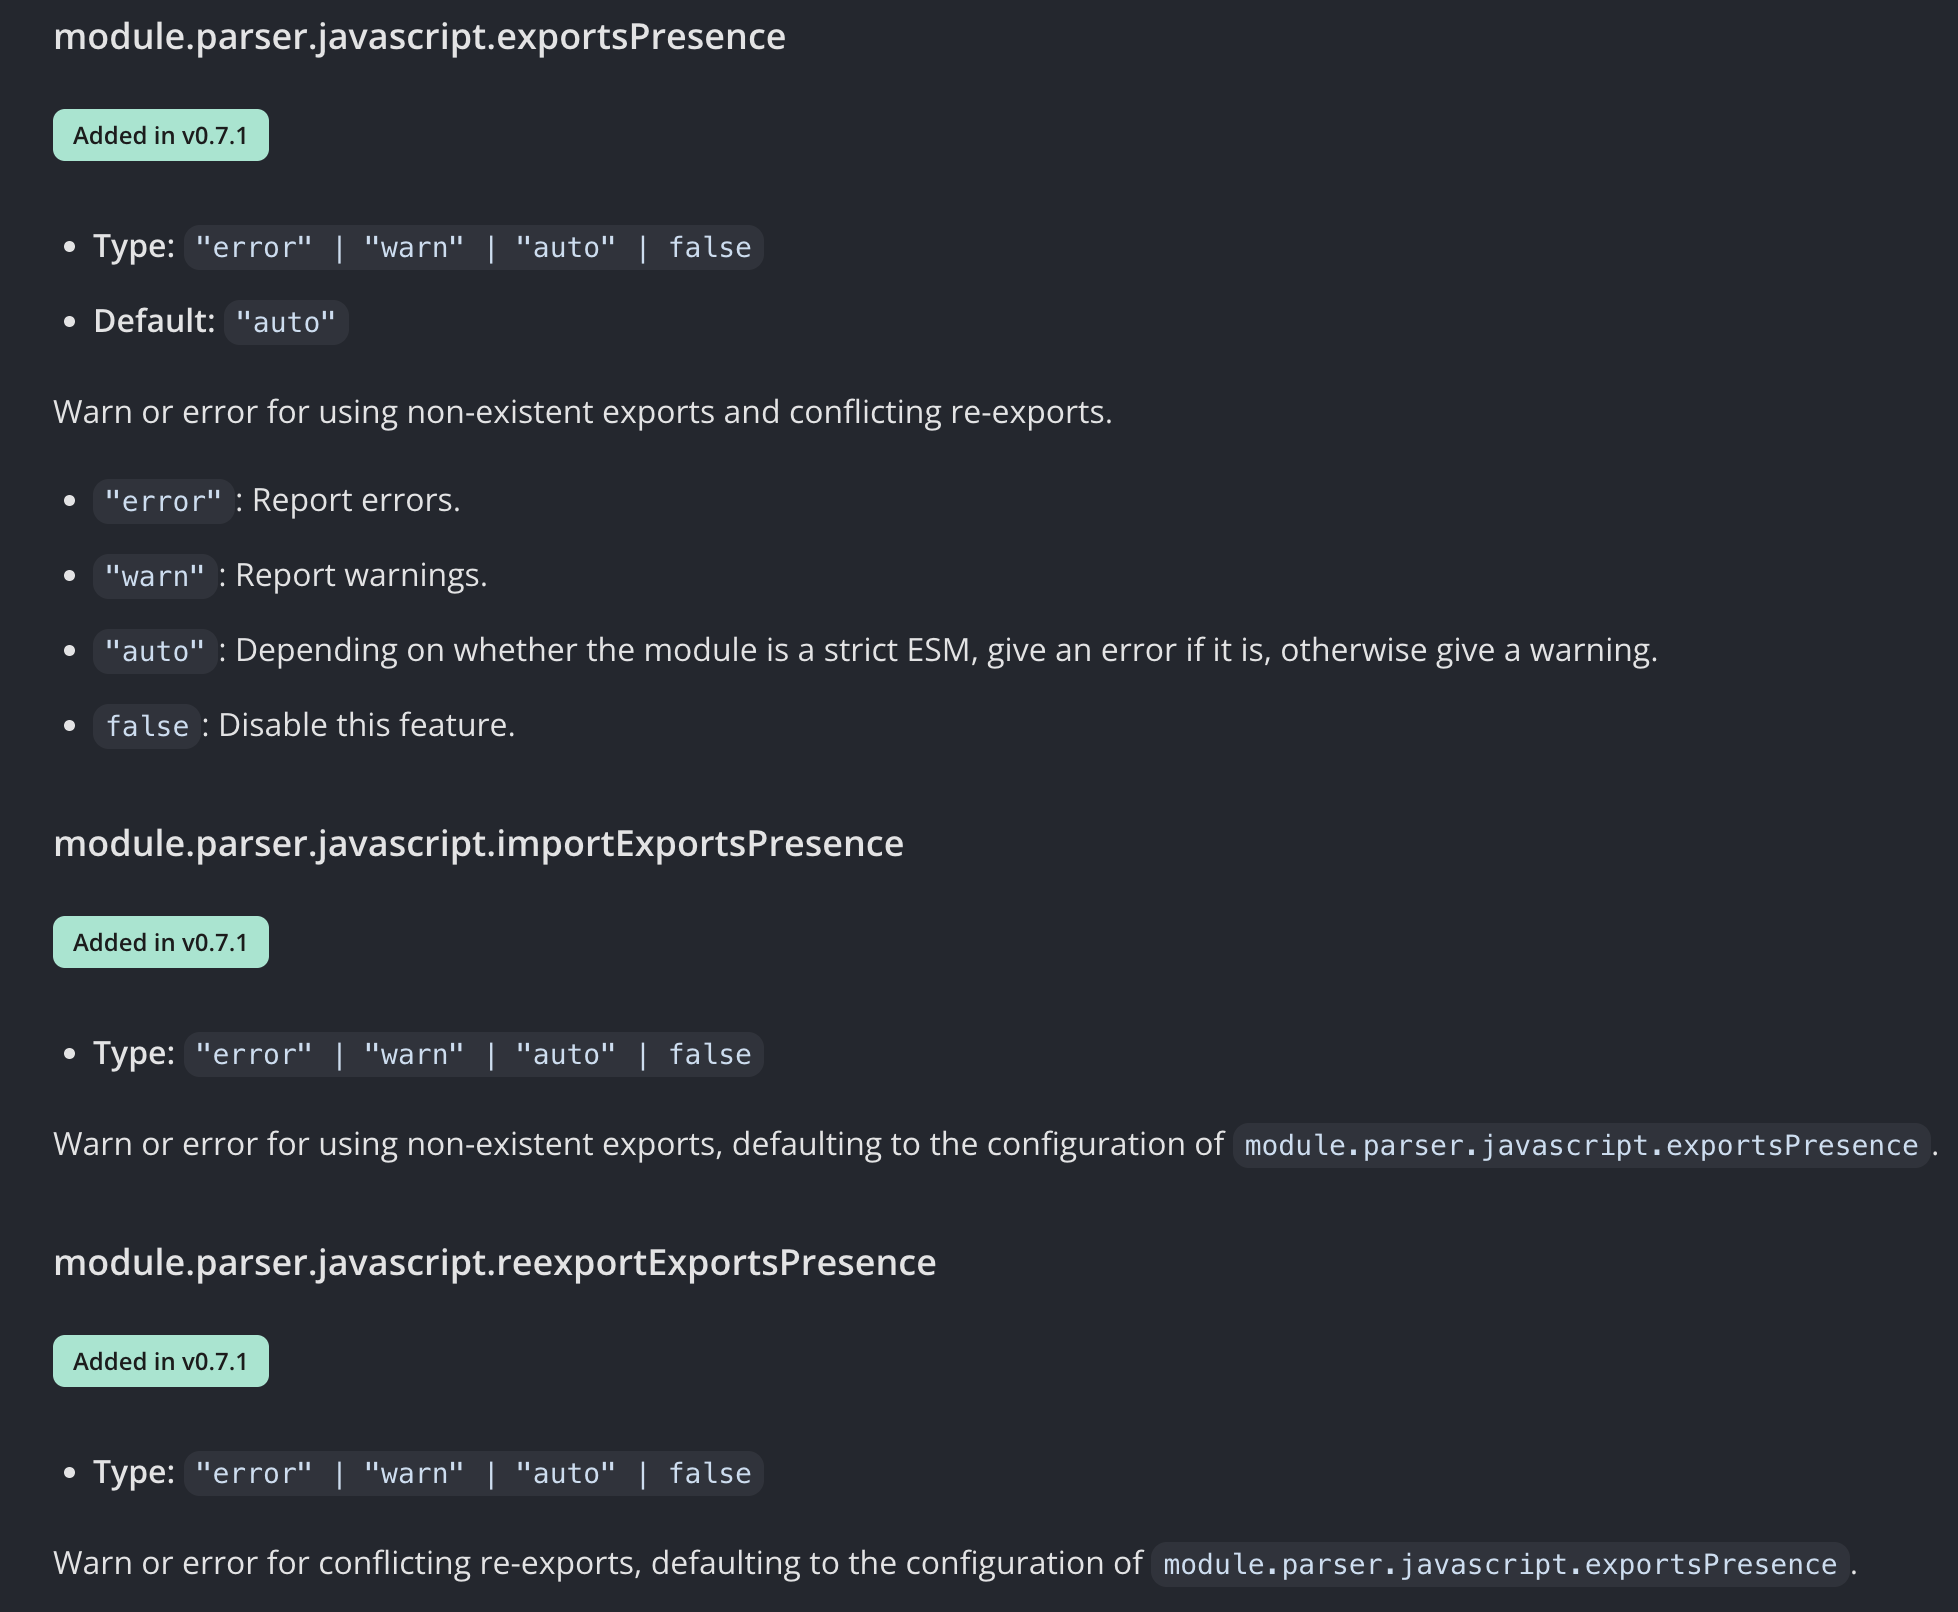Click the module.parser.javascript.reexportExportsPresence heading
Viewport: 1958px width, 1612px height.
coord(494,1263)
